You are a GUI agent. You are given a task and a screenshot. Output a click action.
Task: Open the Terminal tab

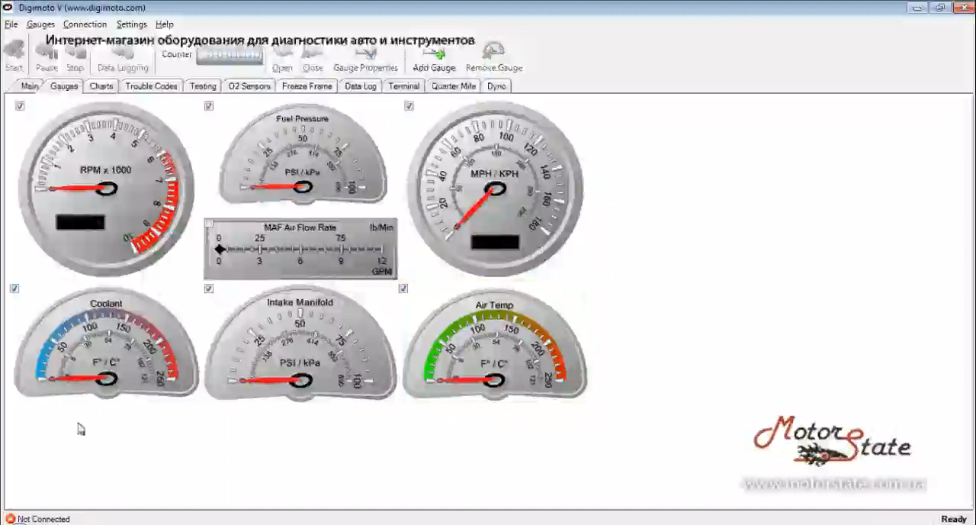(403, 86)
